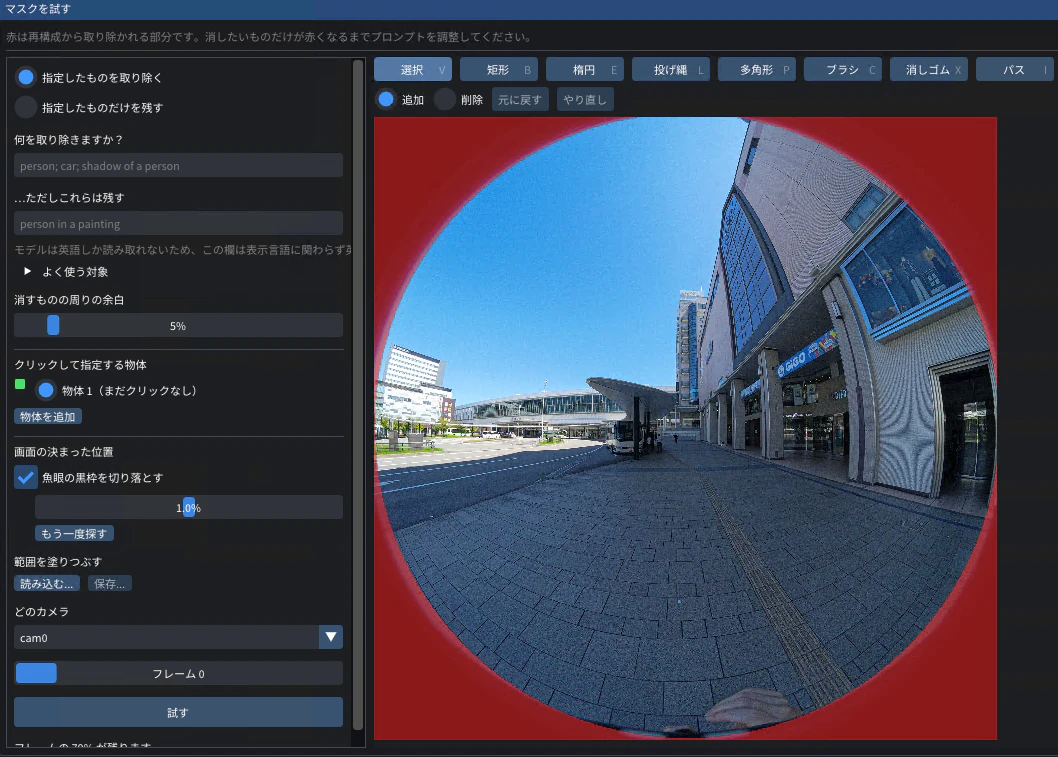Viewport: 1058px width, 757px height.
Task: Click the green 物体 1 color swatch
Action: 20,385
